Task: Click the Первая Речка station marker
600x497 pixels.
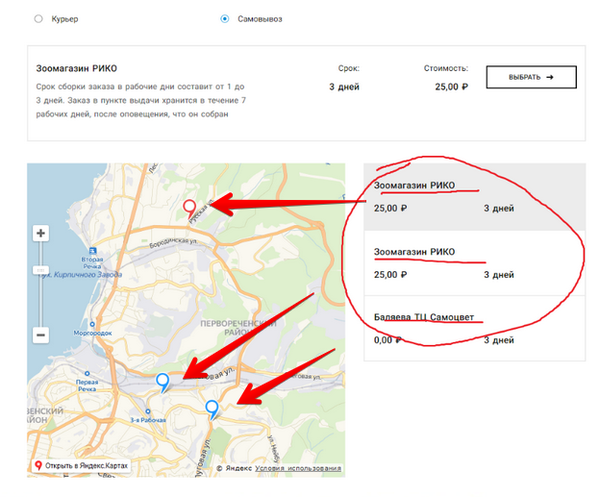Action: [x=87, y=373]
